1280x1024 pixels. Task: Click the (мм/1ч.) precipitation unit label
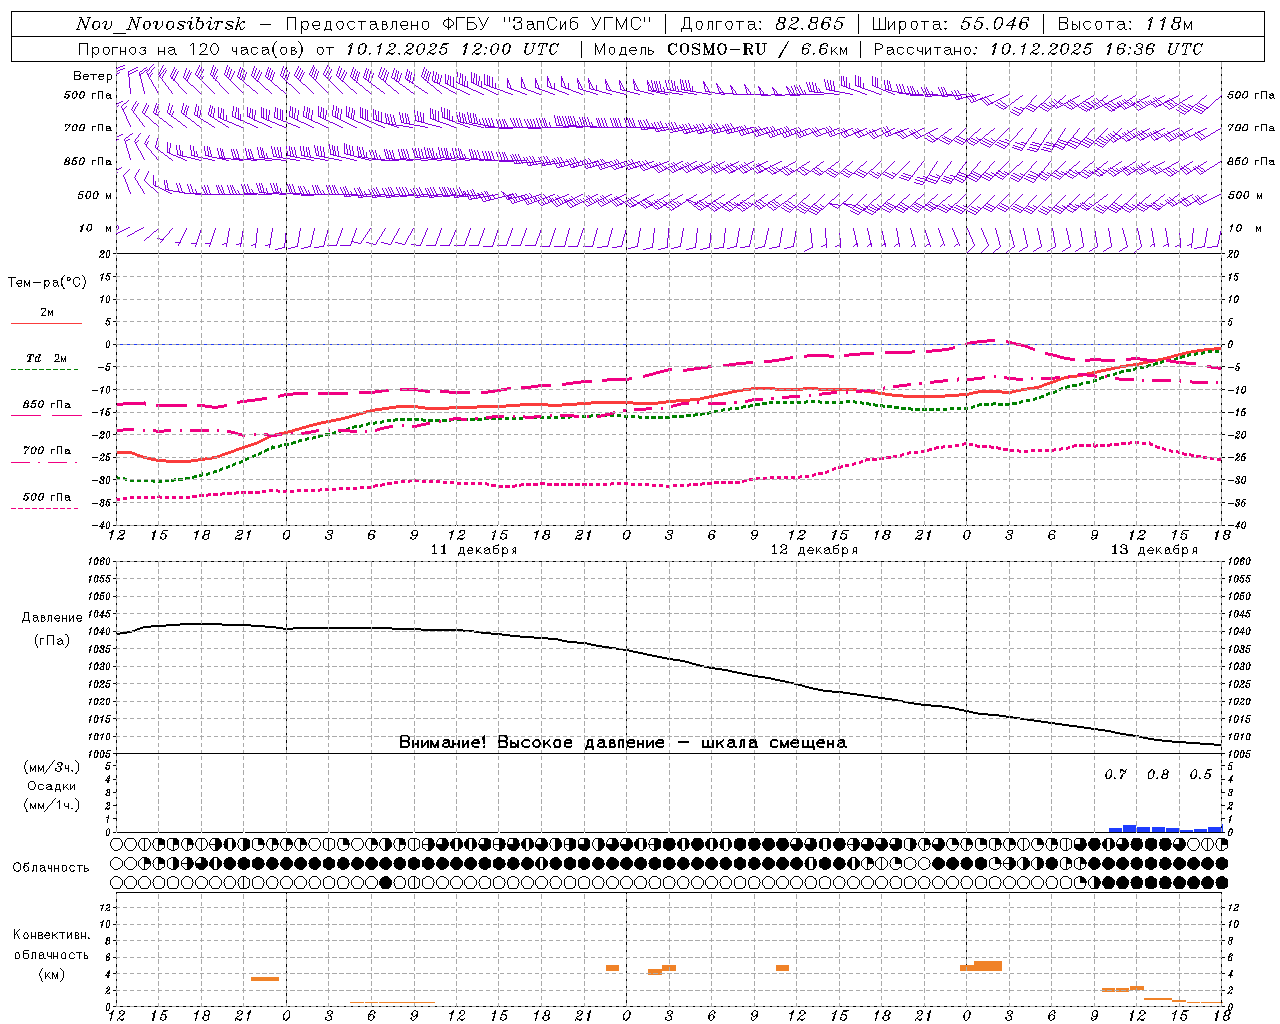click(x=52, y=805)
